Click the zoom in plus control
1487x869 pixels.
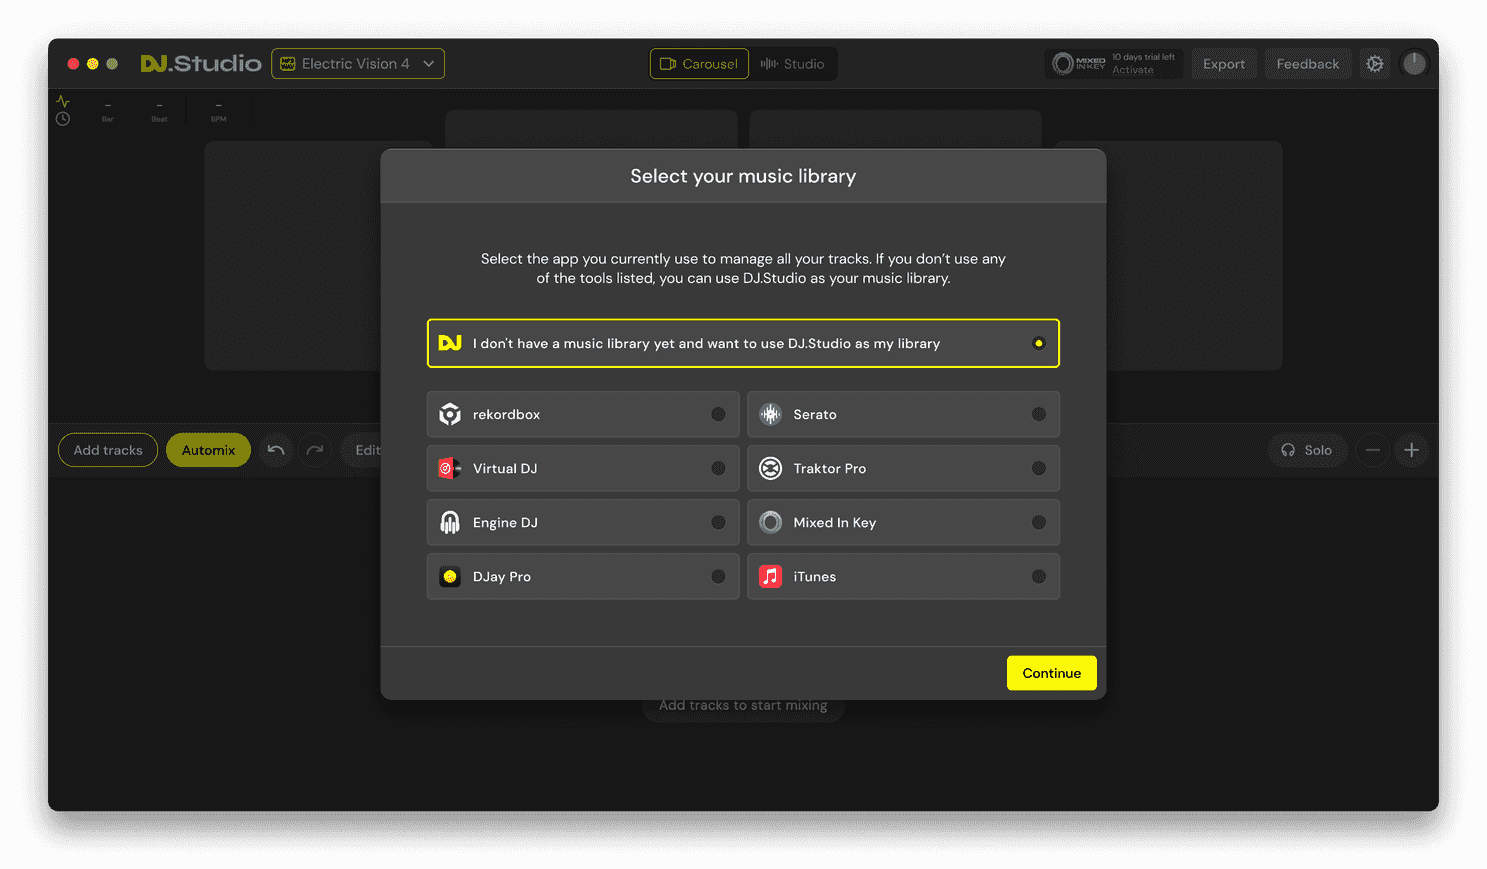coord(1411,450)
